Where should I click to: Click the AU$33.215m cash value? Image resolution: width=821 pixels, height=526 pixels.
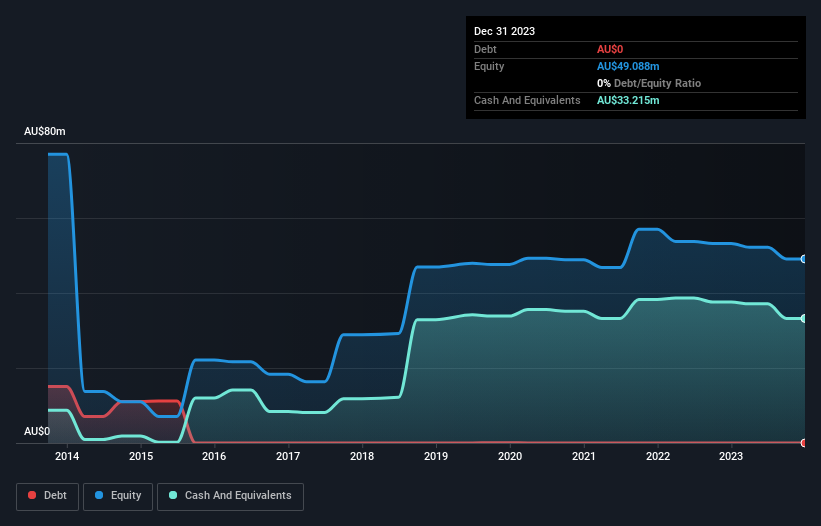(x=628, y=100)
